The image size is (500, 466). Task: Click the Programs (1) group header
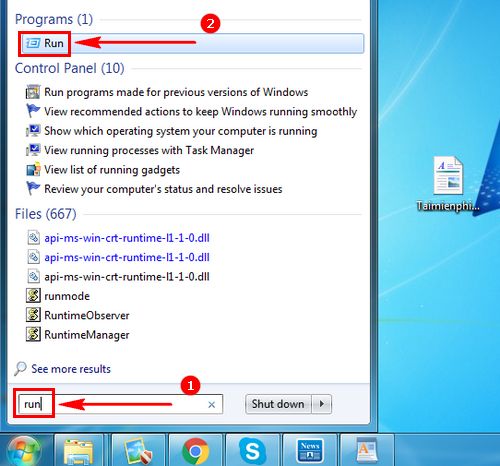tap(54, 19)
